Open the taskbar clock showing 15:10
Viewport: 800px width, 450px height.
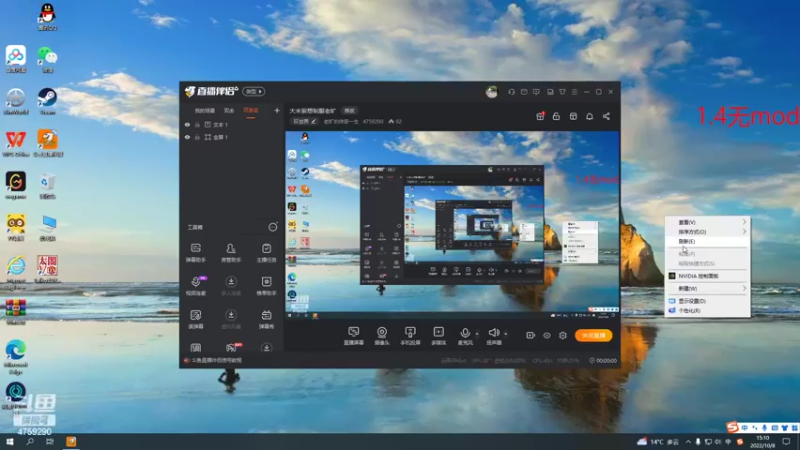[x=763, y=442]
